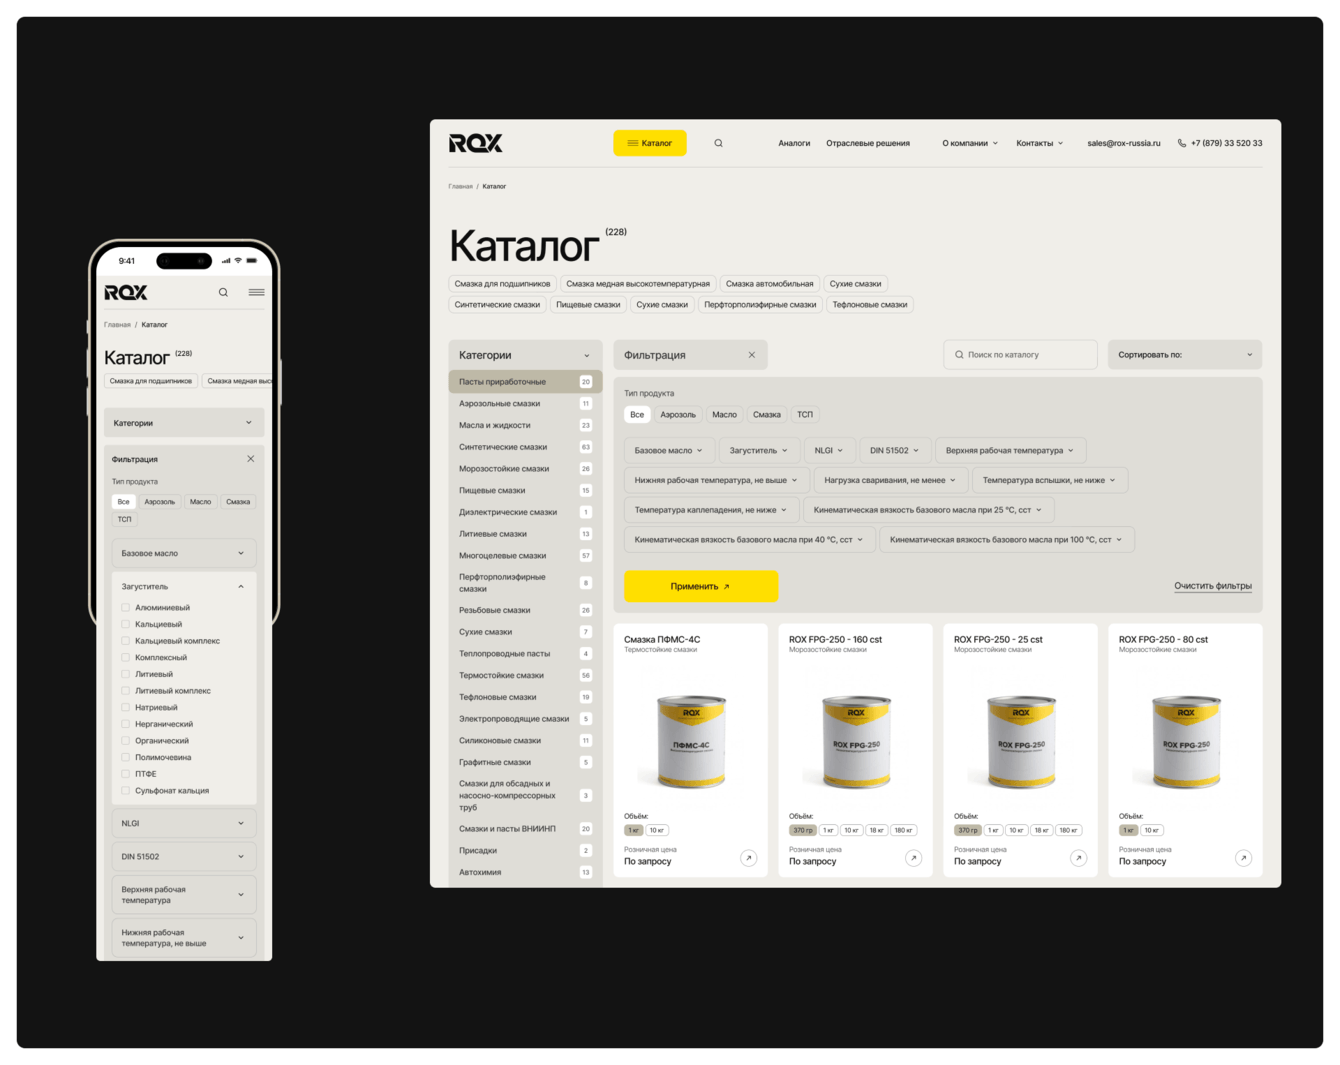Image resolution: width=1340 pixels, height=1065 pixels.
Task: Click the Смазка ПФМС-4С product can image
Action: tap(691, 740)
